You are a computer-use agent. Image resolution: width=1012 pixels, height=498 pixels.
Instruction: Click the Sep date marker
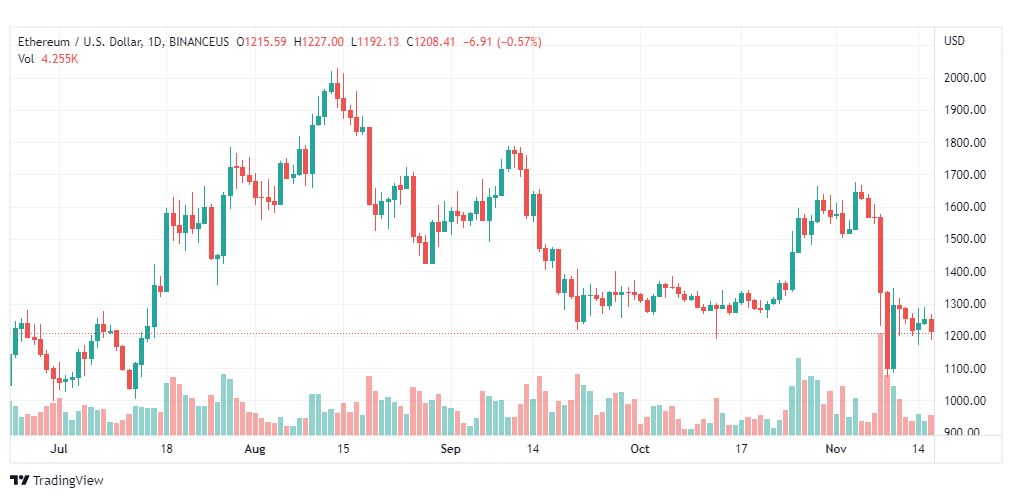point(450,449)
